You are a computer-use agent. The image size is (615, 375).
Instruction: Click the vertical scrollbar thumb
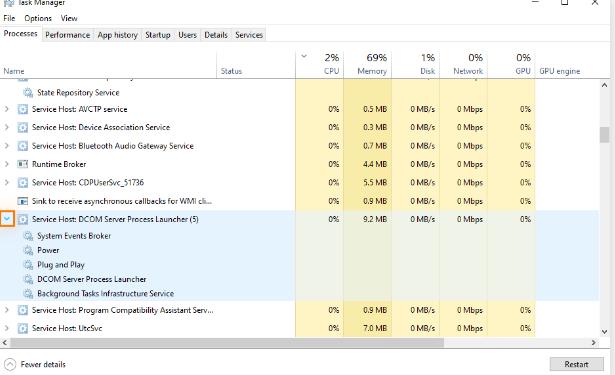pyautogui.click(x=604, y=135)
